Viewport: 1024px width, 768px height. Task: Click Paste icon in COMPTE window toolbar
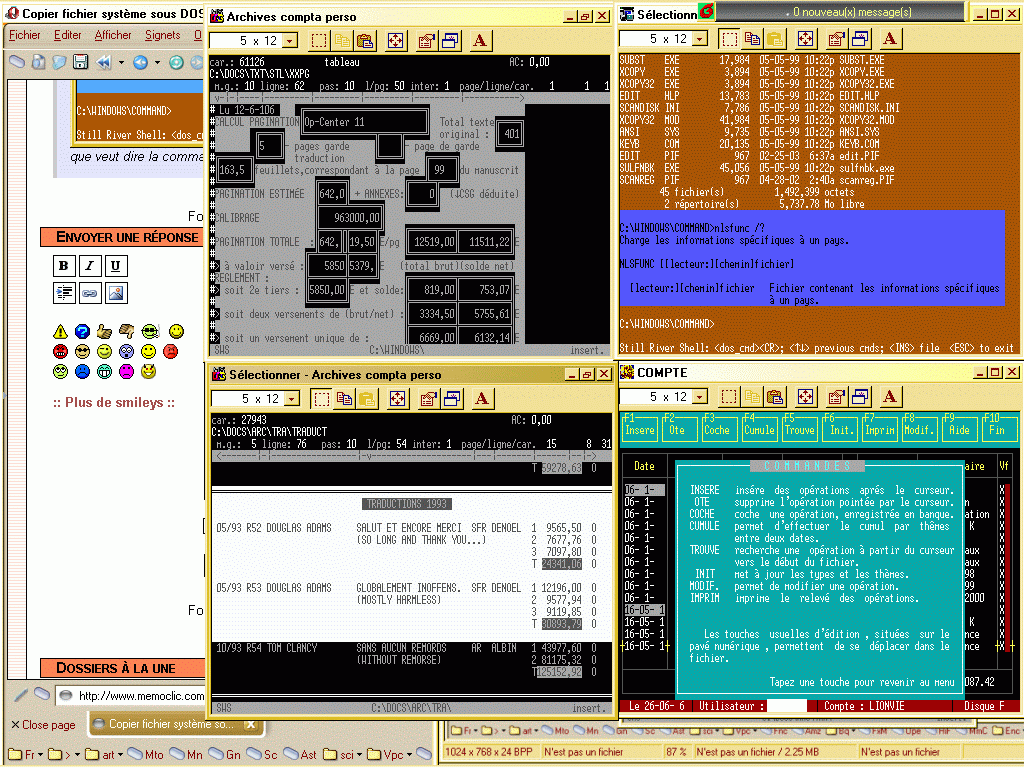(775, 397)
